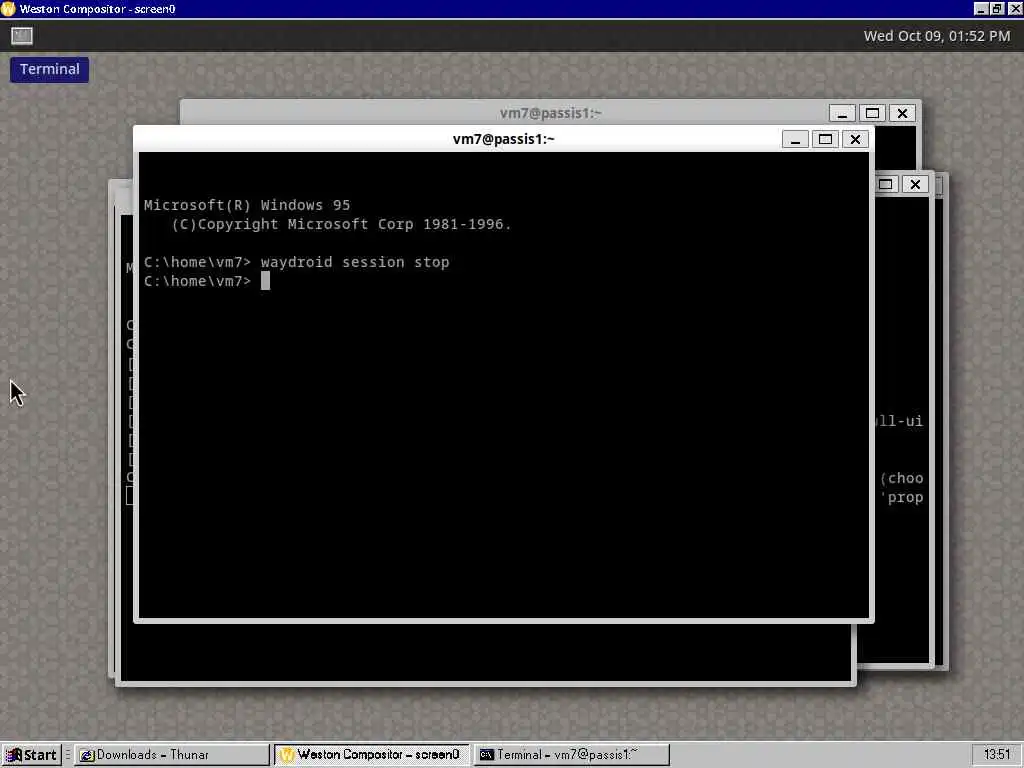This screenshot has width=1024, height=768.
Task: Click the 'Microsoft(R) Windows 95' line
Action: coord(247,205)
